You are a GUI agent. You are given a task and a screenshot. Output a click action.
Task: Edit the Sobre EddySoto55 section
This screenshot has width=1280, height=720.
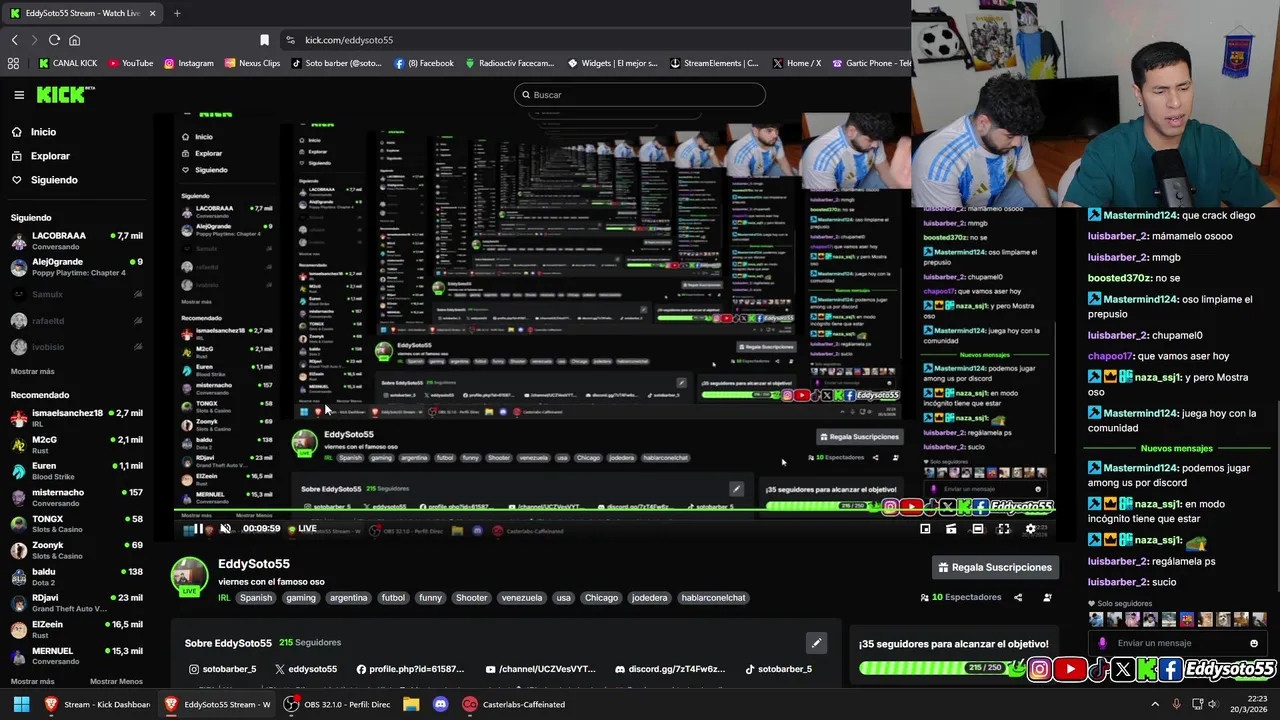pyautogui.click(x=816, y=643)
